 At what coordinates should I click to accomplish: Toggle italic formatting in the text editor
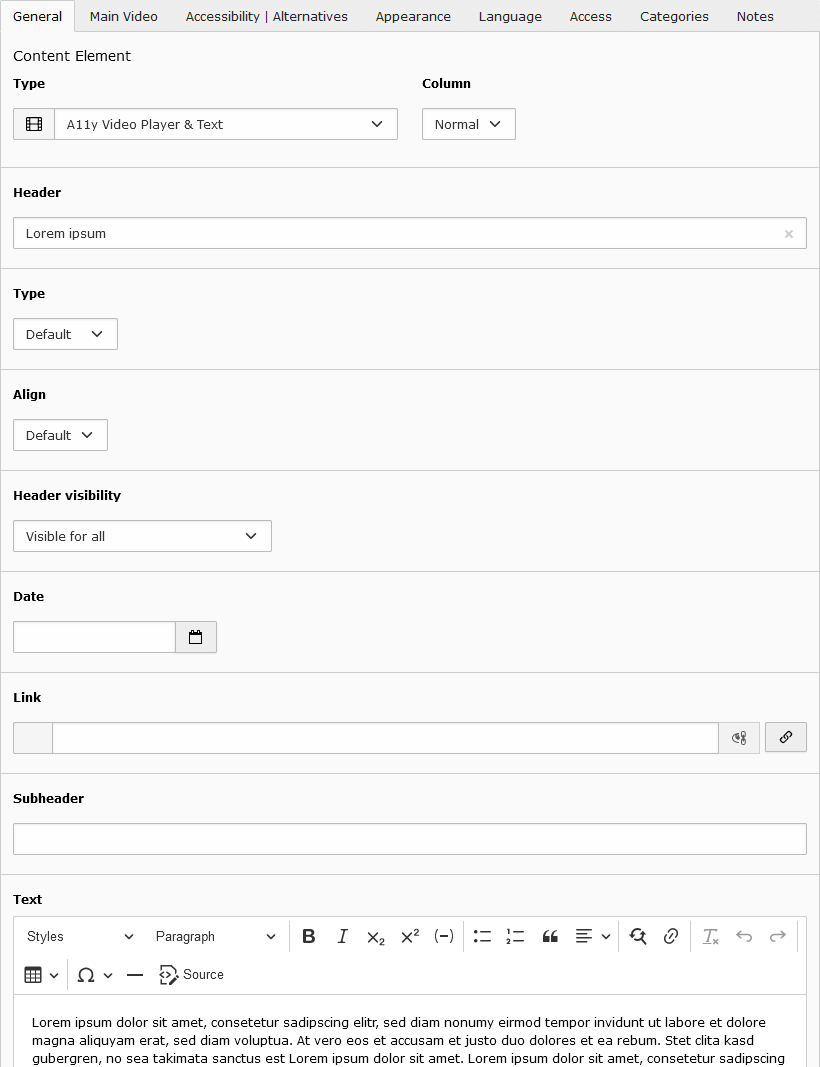coord(343,936)
